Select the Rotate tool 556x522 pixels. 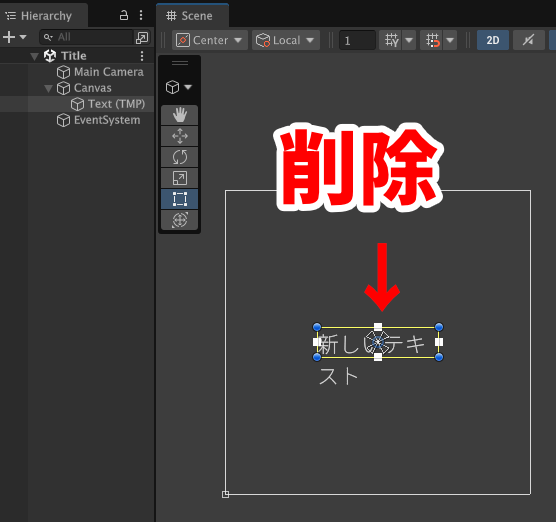pyautogui.click(x=179, y=157)
